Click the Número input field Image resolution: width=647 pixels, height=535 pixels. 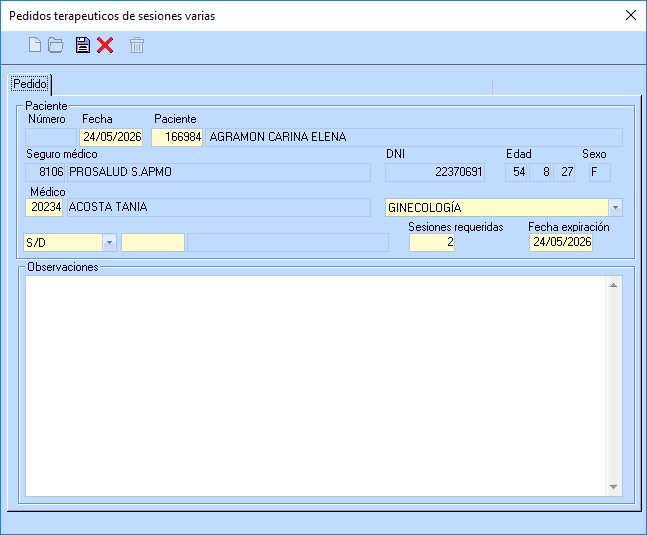[51, 137]
